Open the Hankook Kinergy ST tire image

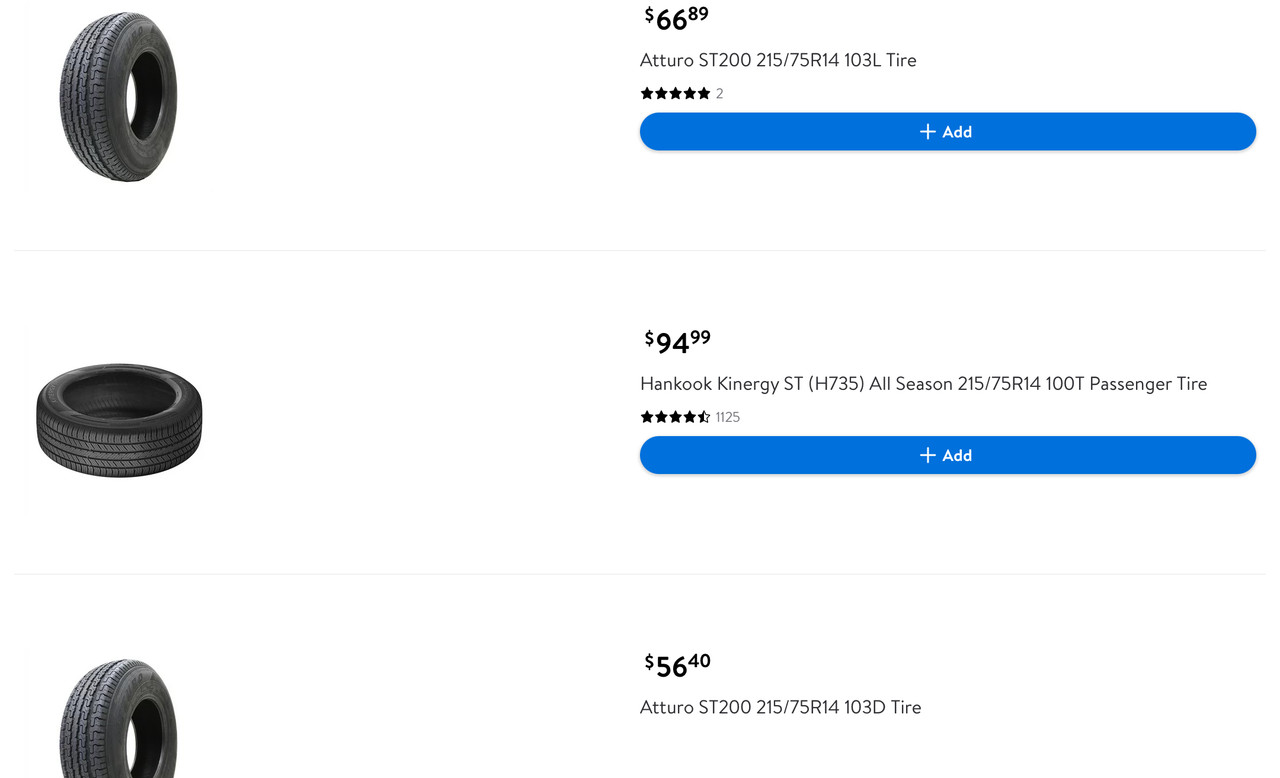tap(119, 420)
